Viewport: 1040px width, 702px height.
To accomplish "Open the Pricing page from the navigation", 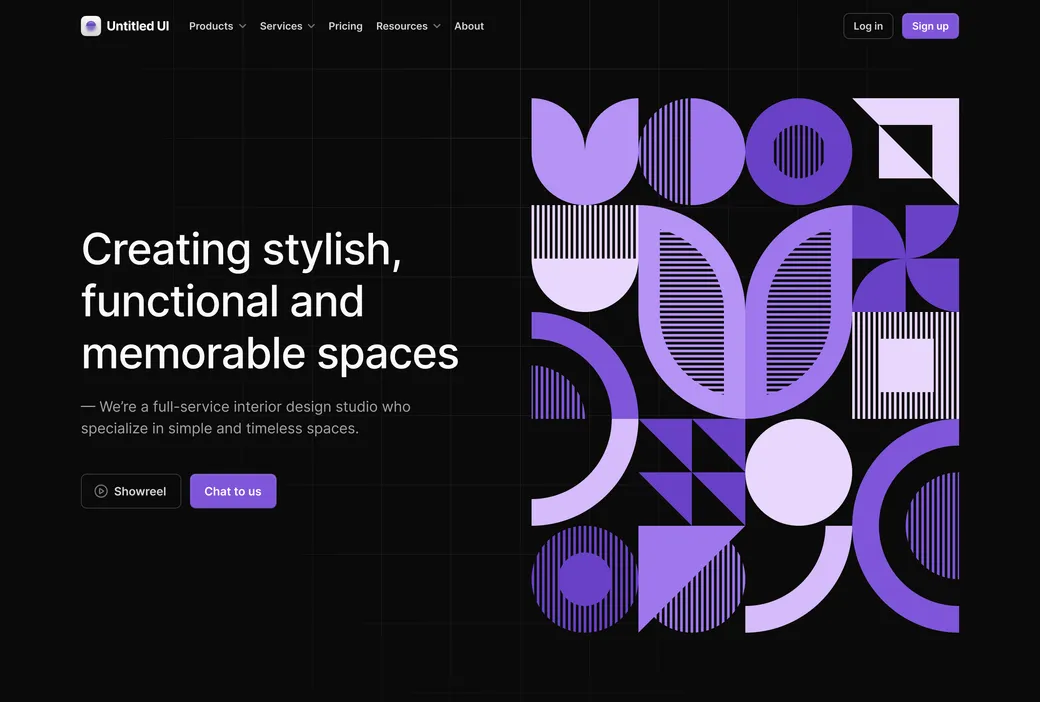I will pos(345,25).
